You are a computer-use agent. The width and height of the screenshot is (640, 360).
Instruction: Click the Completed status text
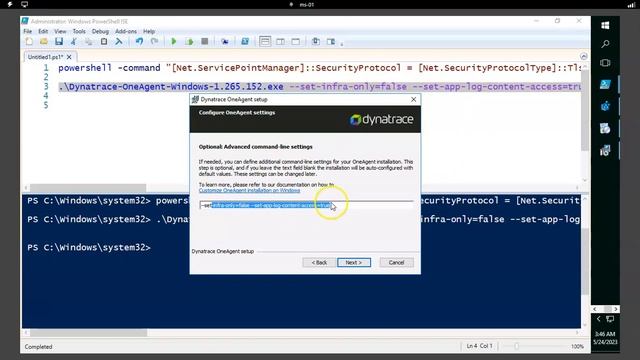click(x=38, y=347)
